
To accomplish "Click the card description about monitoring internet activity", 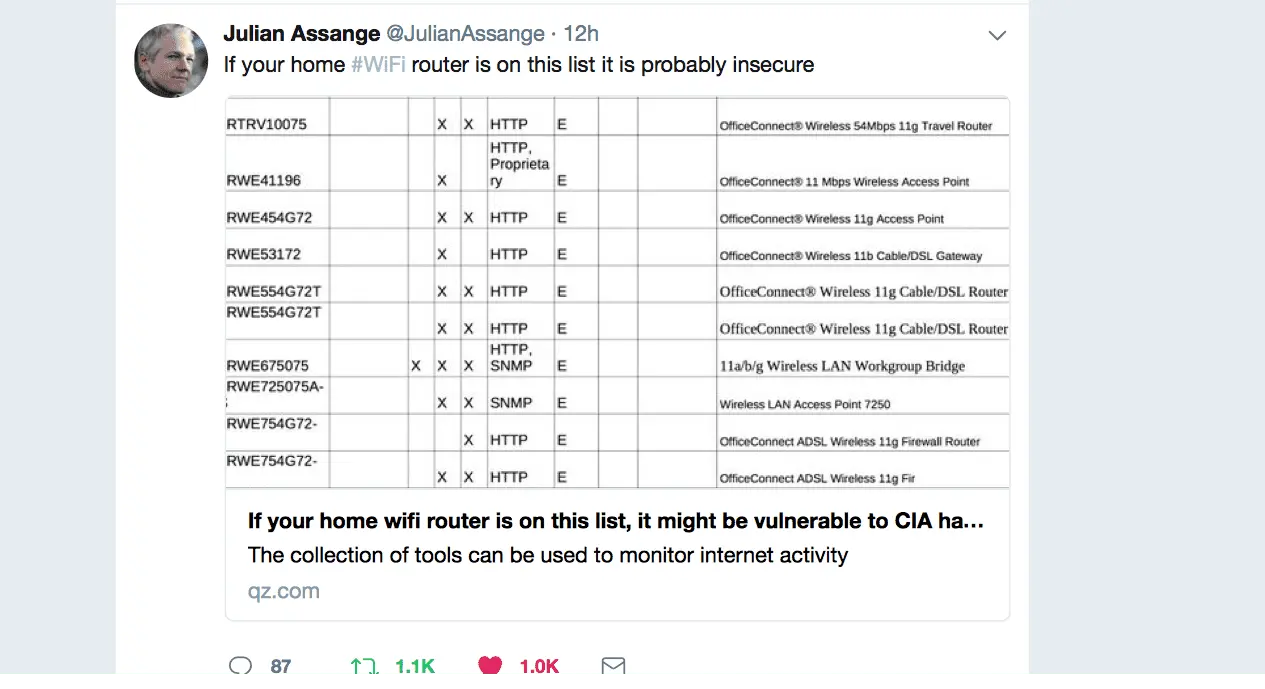I will click(x=547, y=555).
